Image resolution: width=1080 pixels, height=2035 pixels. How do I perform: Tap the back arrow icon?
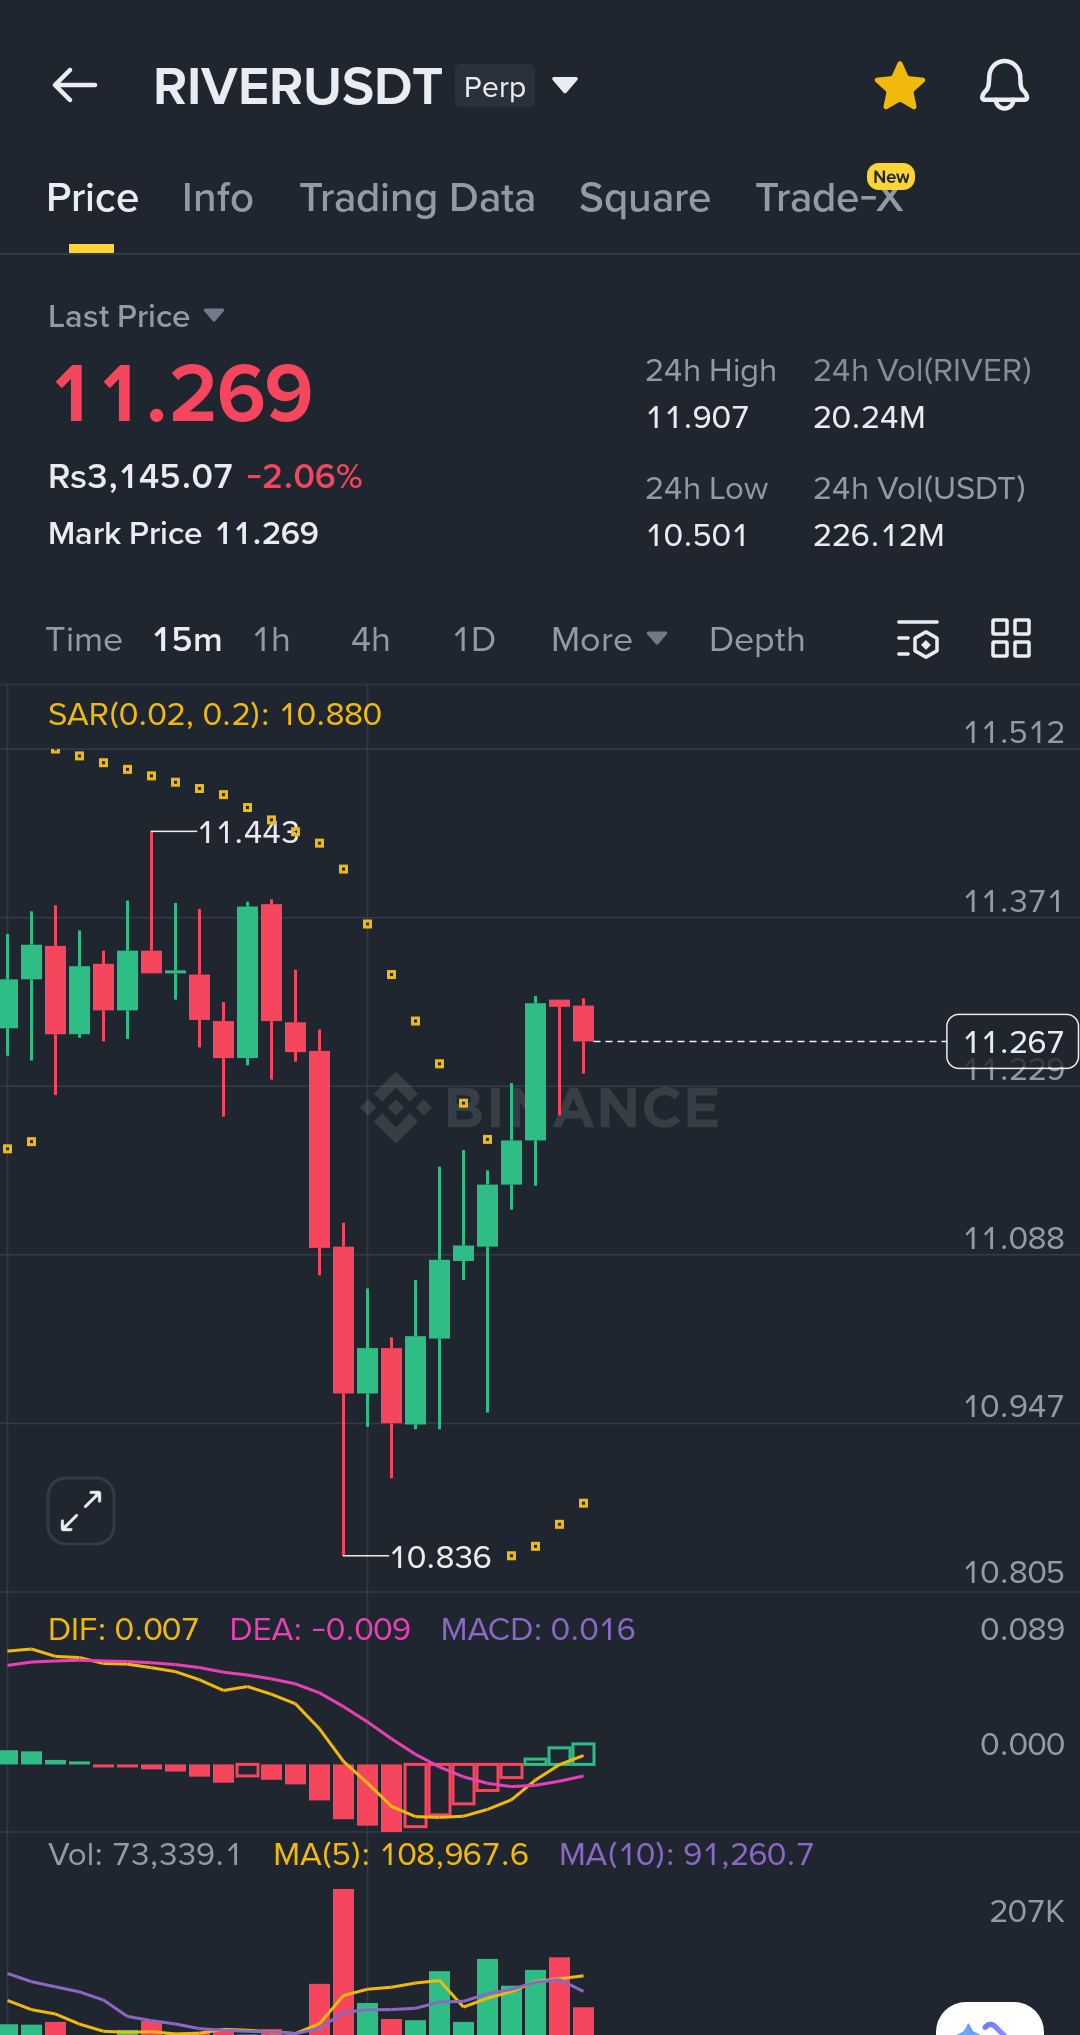(x=75, y=86)
